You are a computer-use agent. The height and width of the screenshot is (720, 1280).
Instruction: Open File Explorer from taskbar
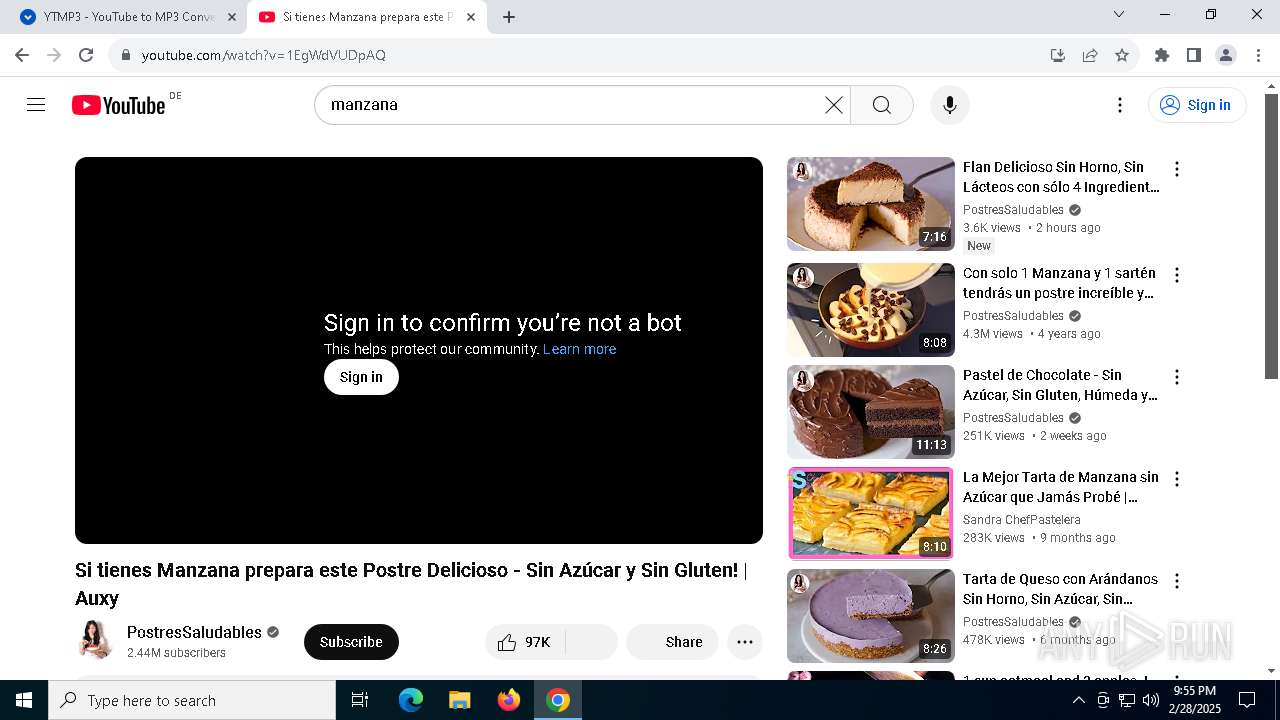[x=459, y=700]
